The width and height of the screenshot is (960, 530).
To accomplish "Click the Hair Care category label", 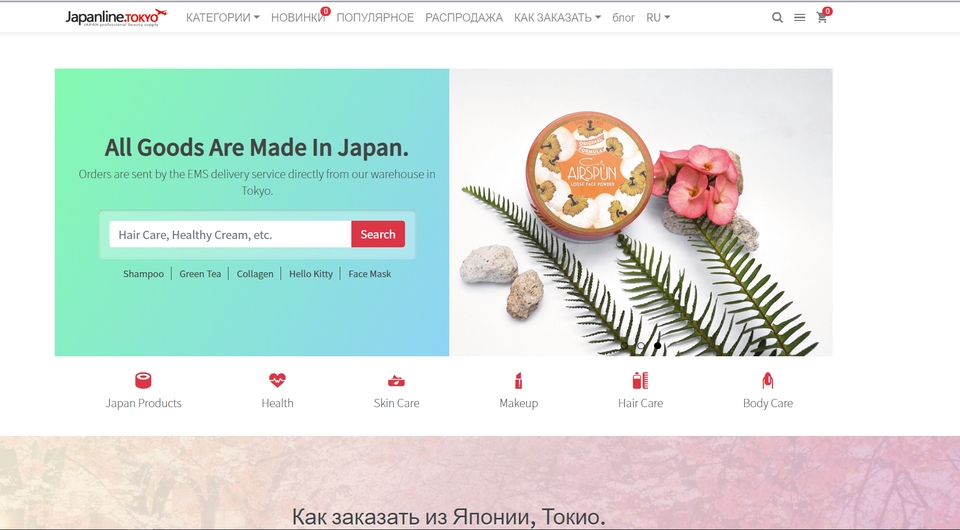I will (640, 403).
